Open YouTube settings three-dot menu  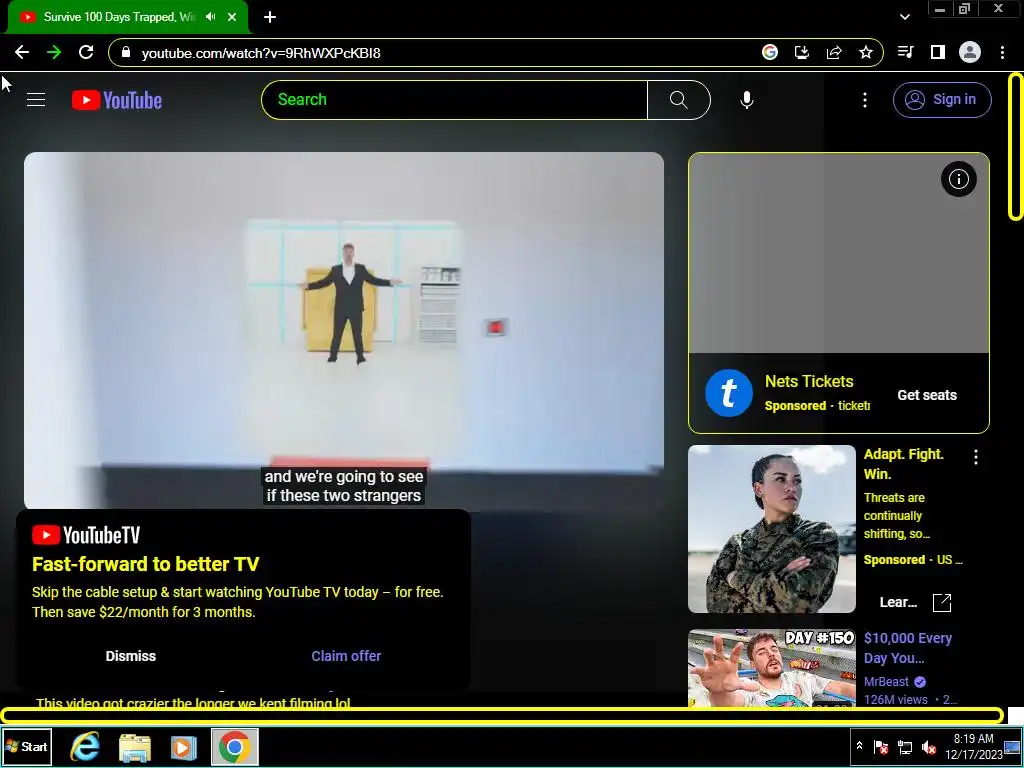pyautogui.click(x=865, y=100)
